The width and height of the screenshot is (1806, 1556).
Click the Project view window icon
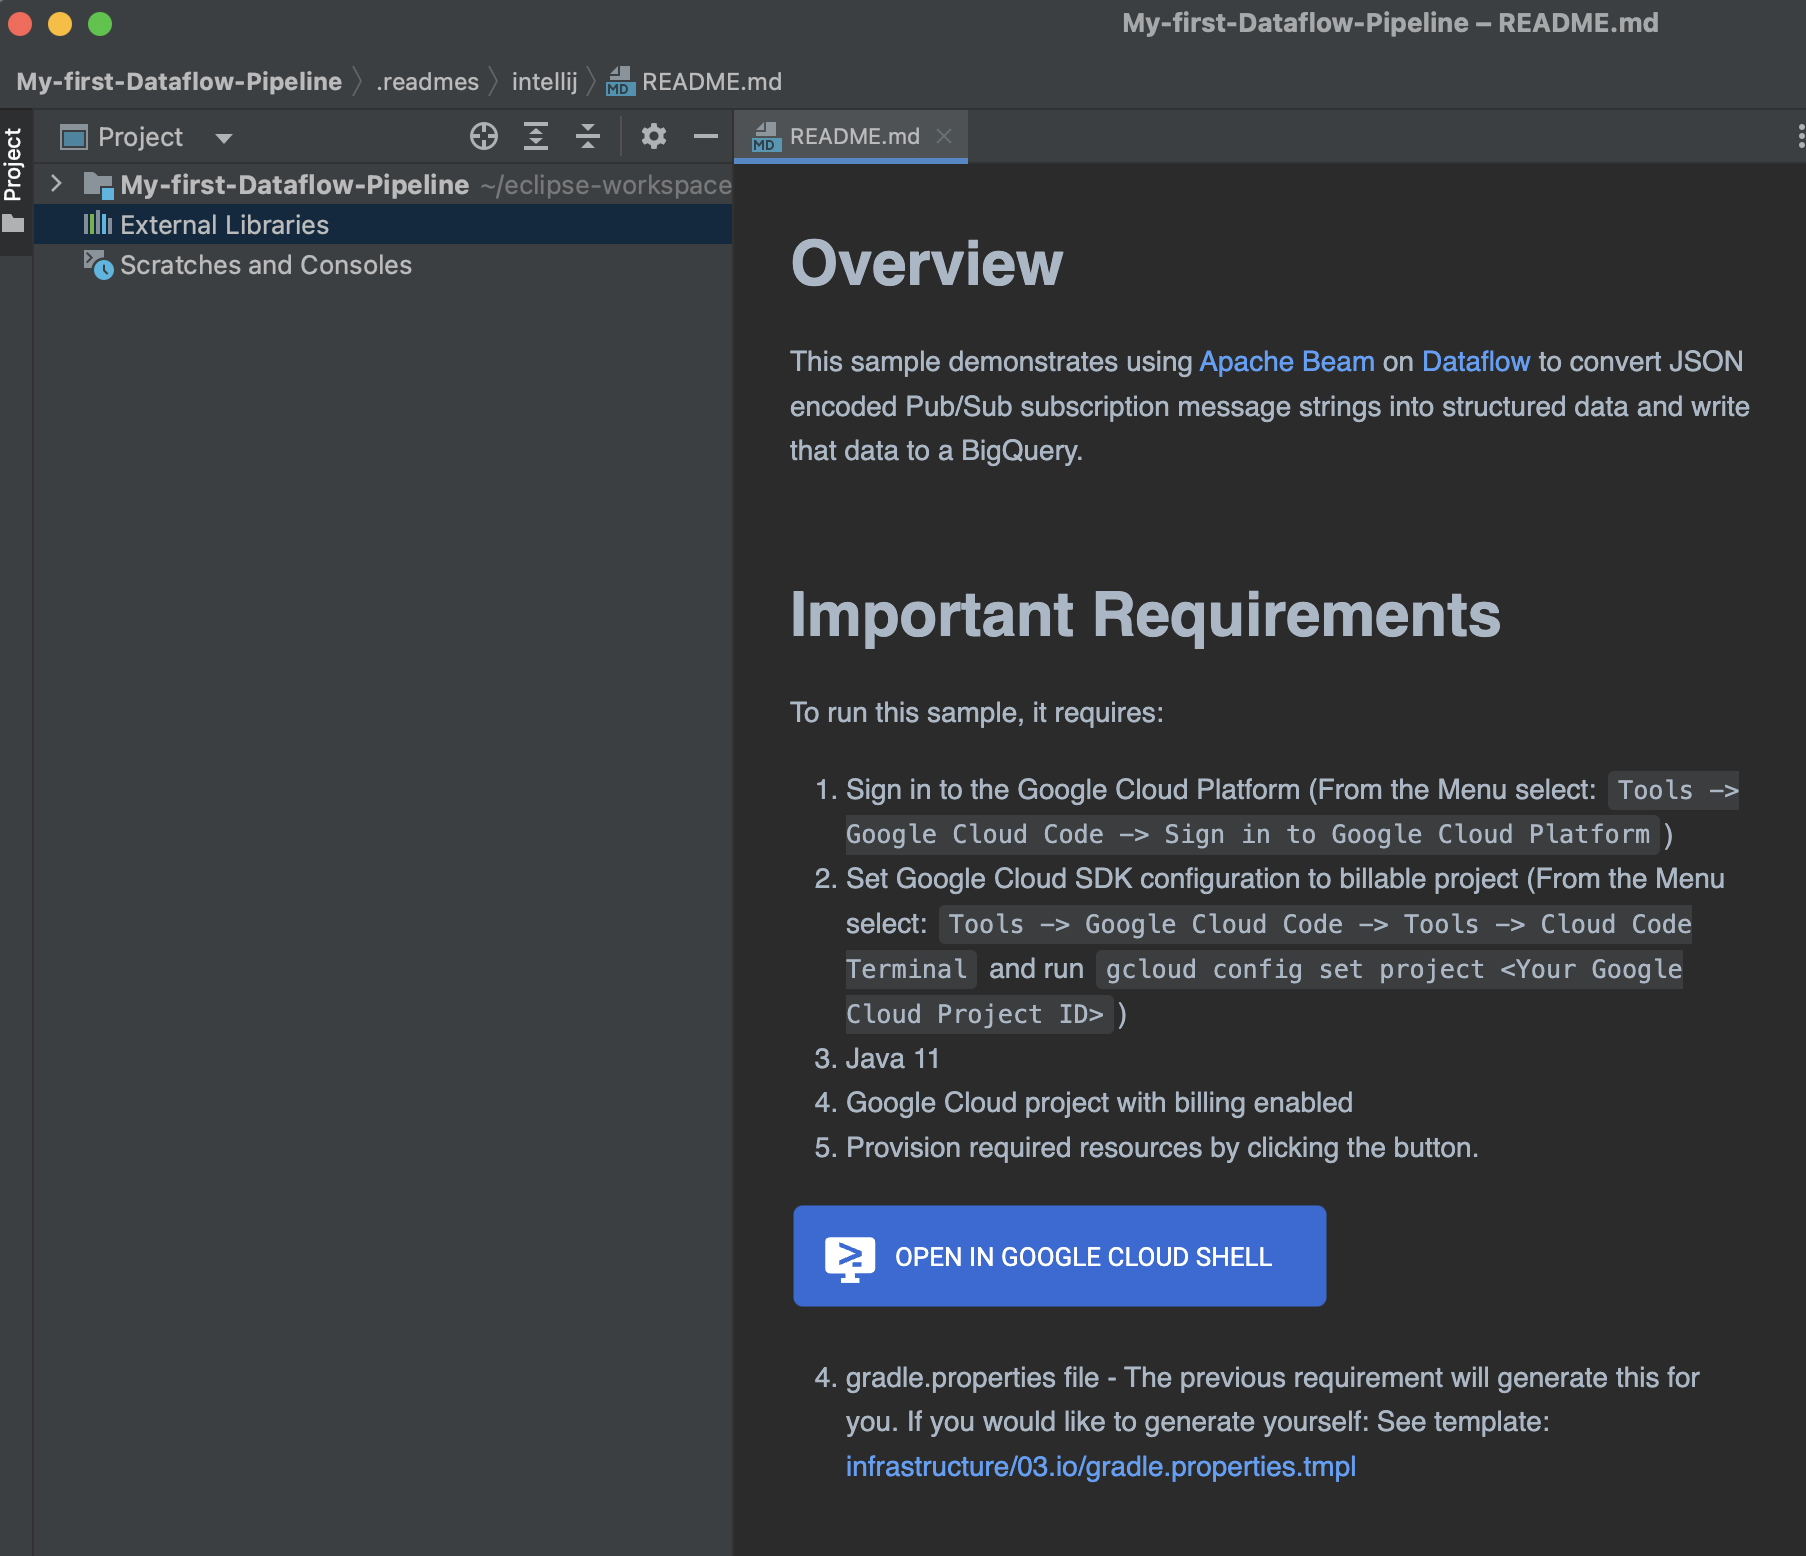74,137
